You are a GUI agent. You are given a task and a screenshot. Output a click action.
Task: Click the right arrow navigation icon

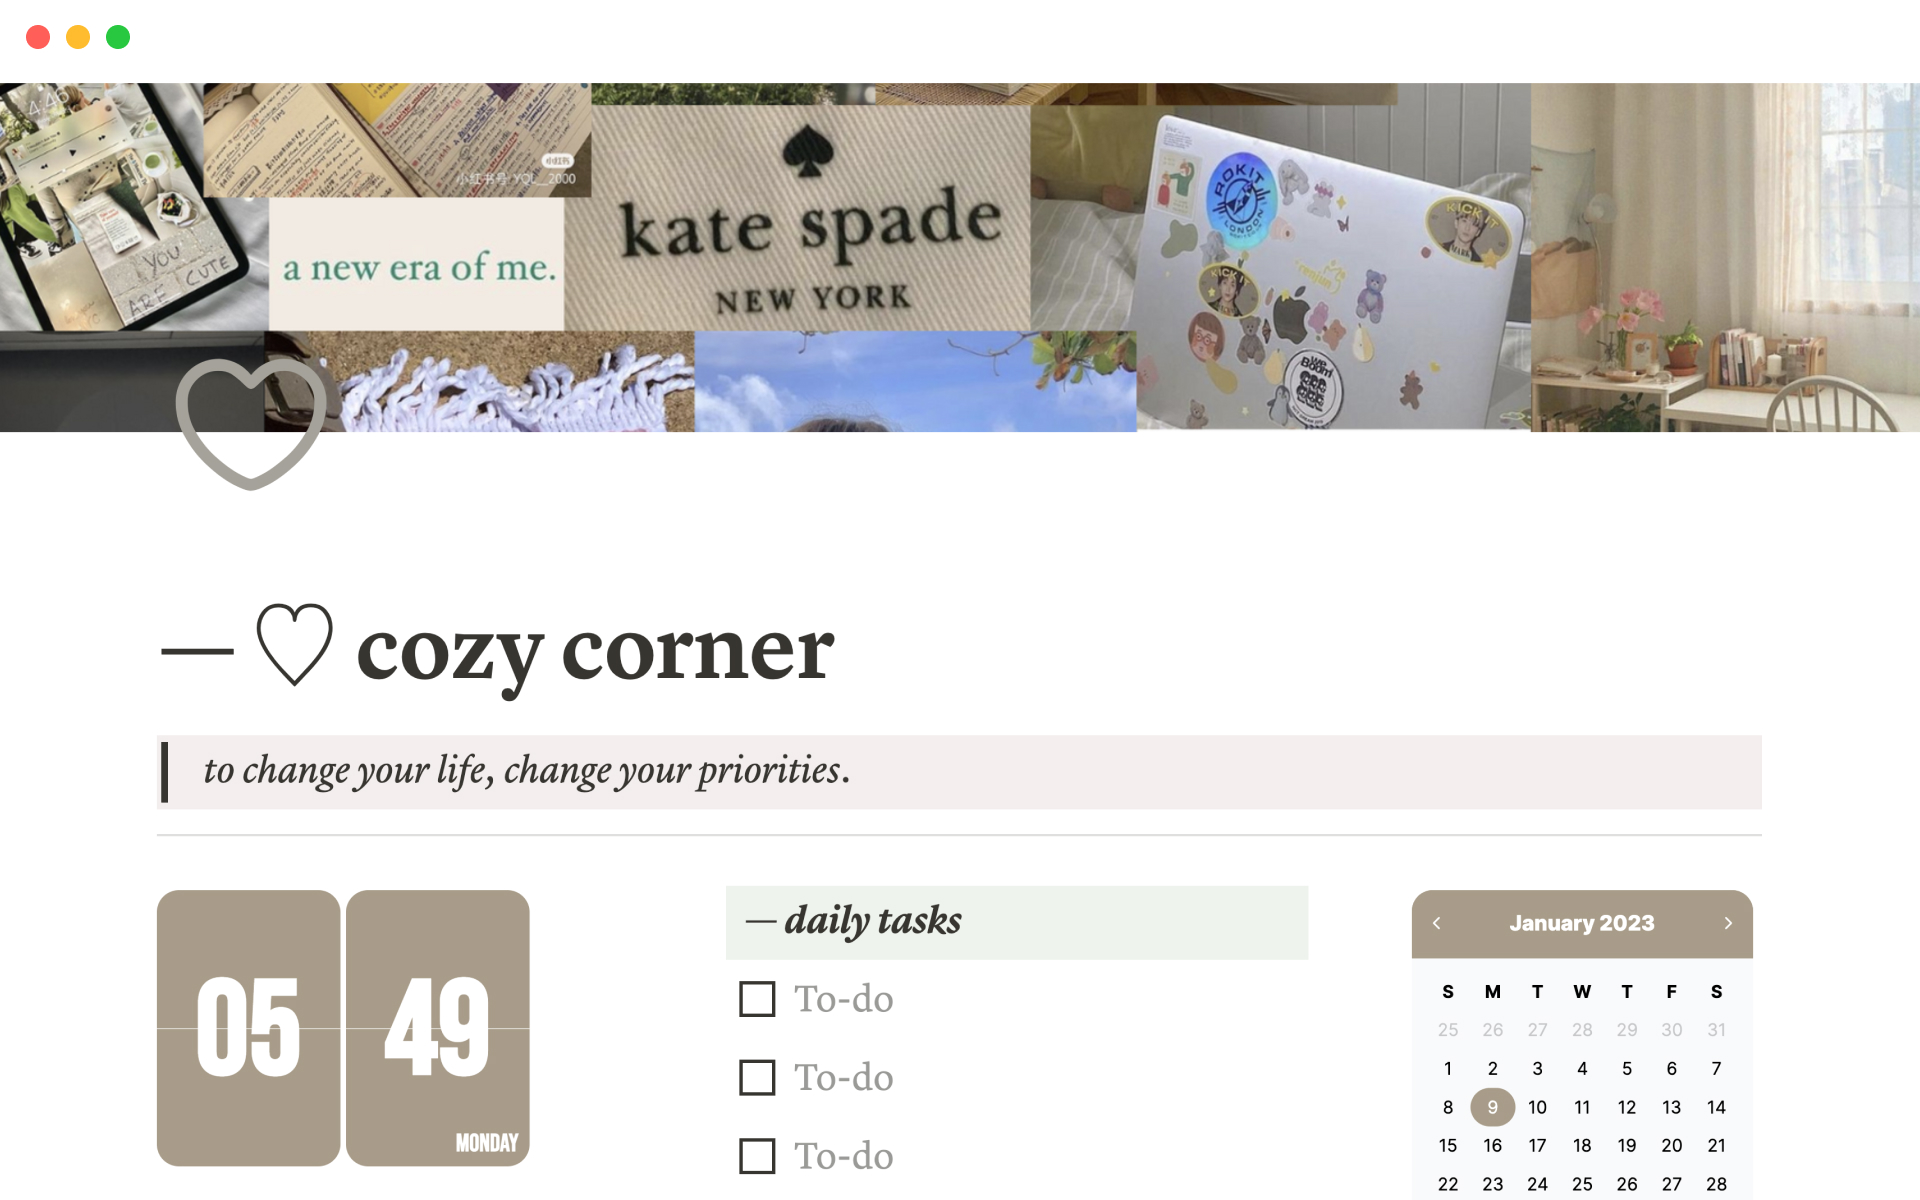click(x=1729, y=924)
